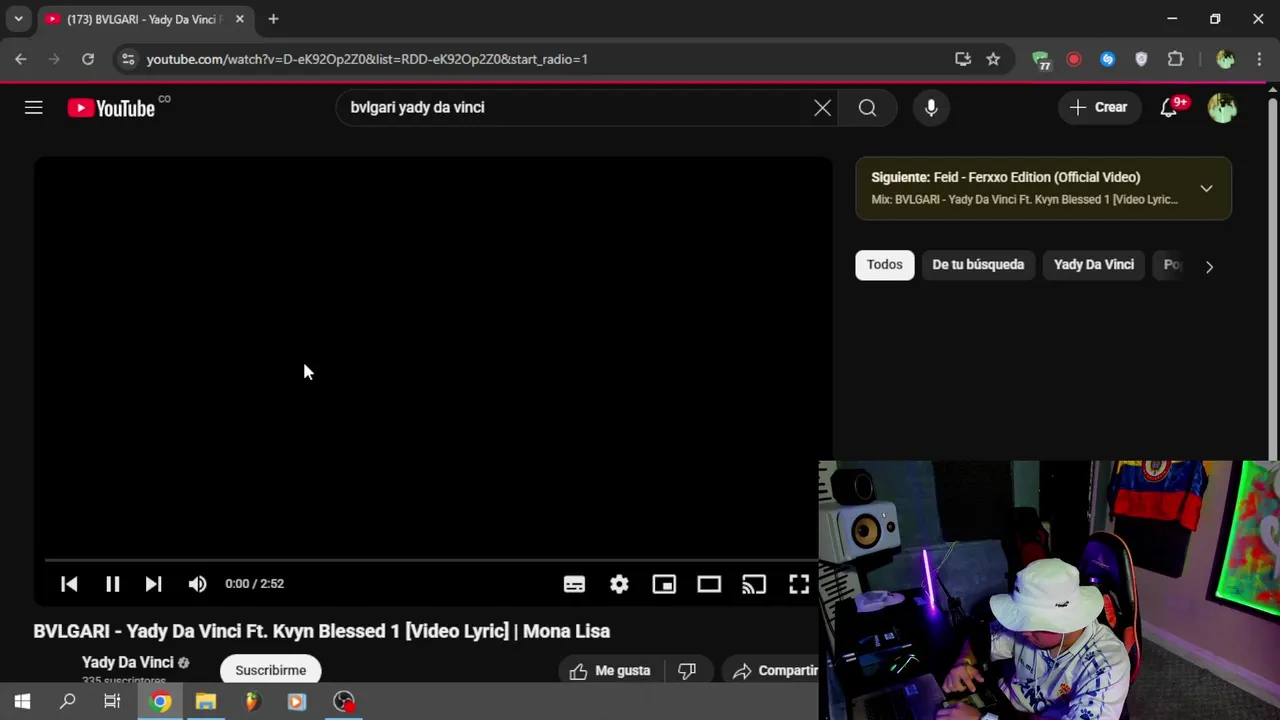Click the video title text
Viewport: 1280px width, 720px height.
pyautogui.click(x=321, y=631)
